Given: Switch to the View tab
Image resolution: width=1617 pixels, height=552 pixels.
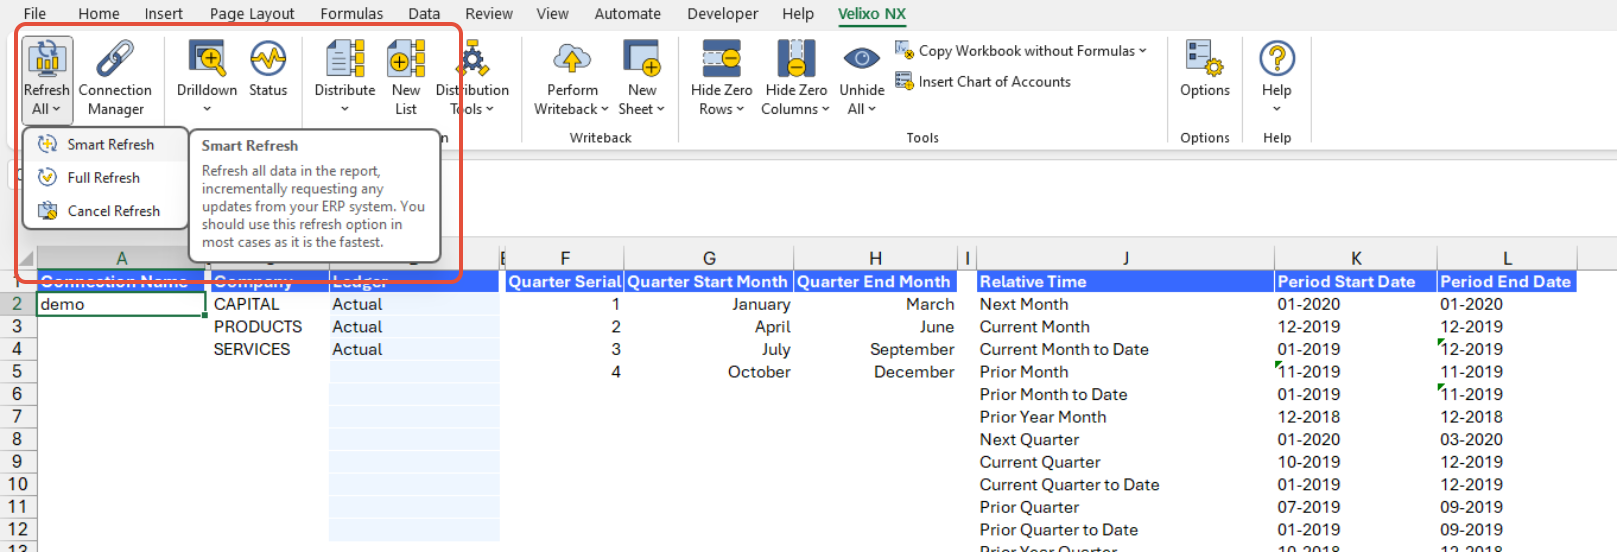Looking at the screenshot, I should pos(552,14).
